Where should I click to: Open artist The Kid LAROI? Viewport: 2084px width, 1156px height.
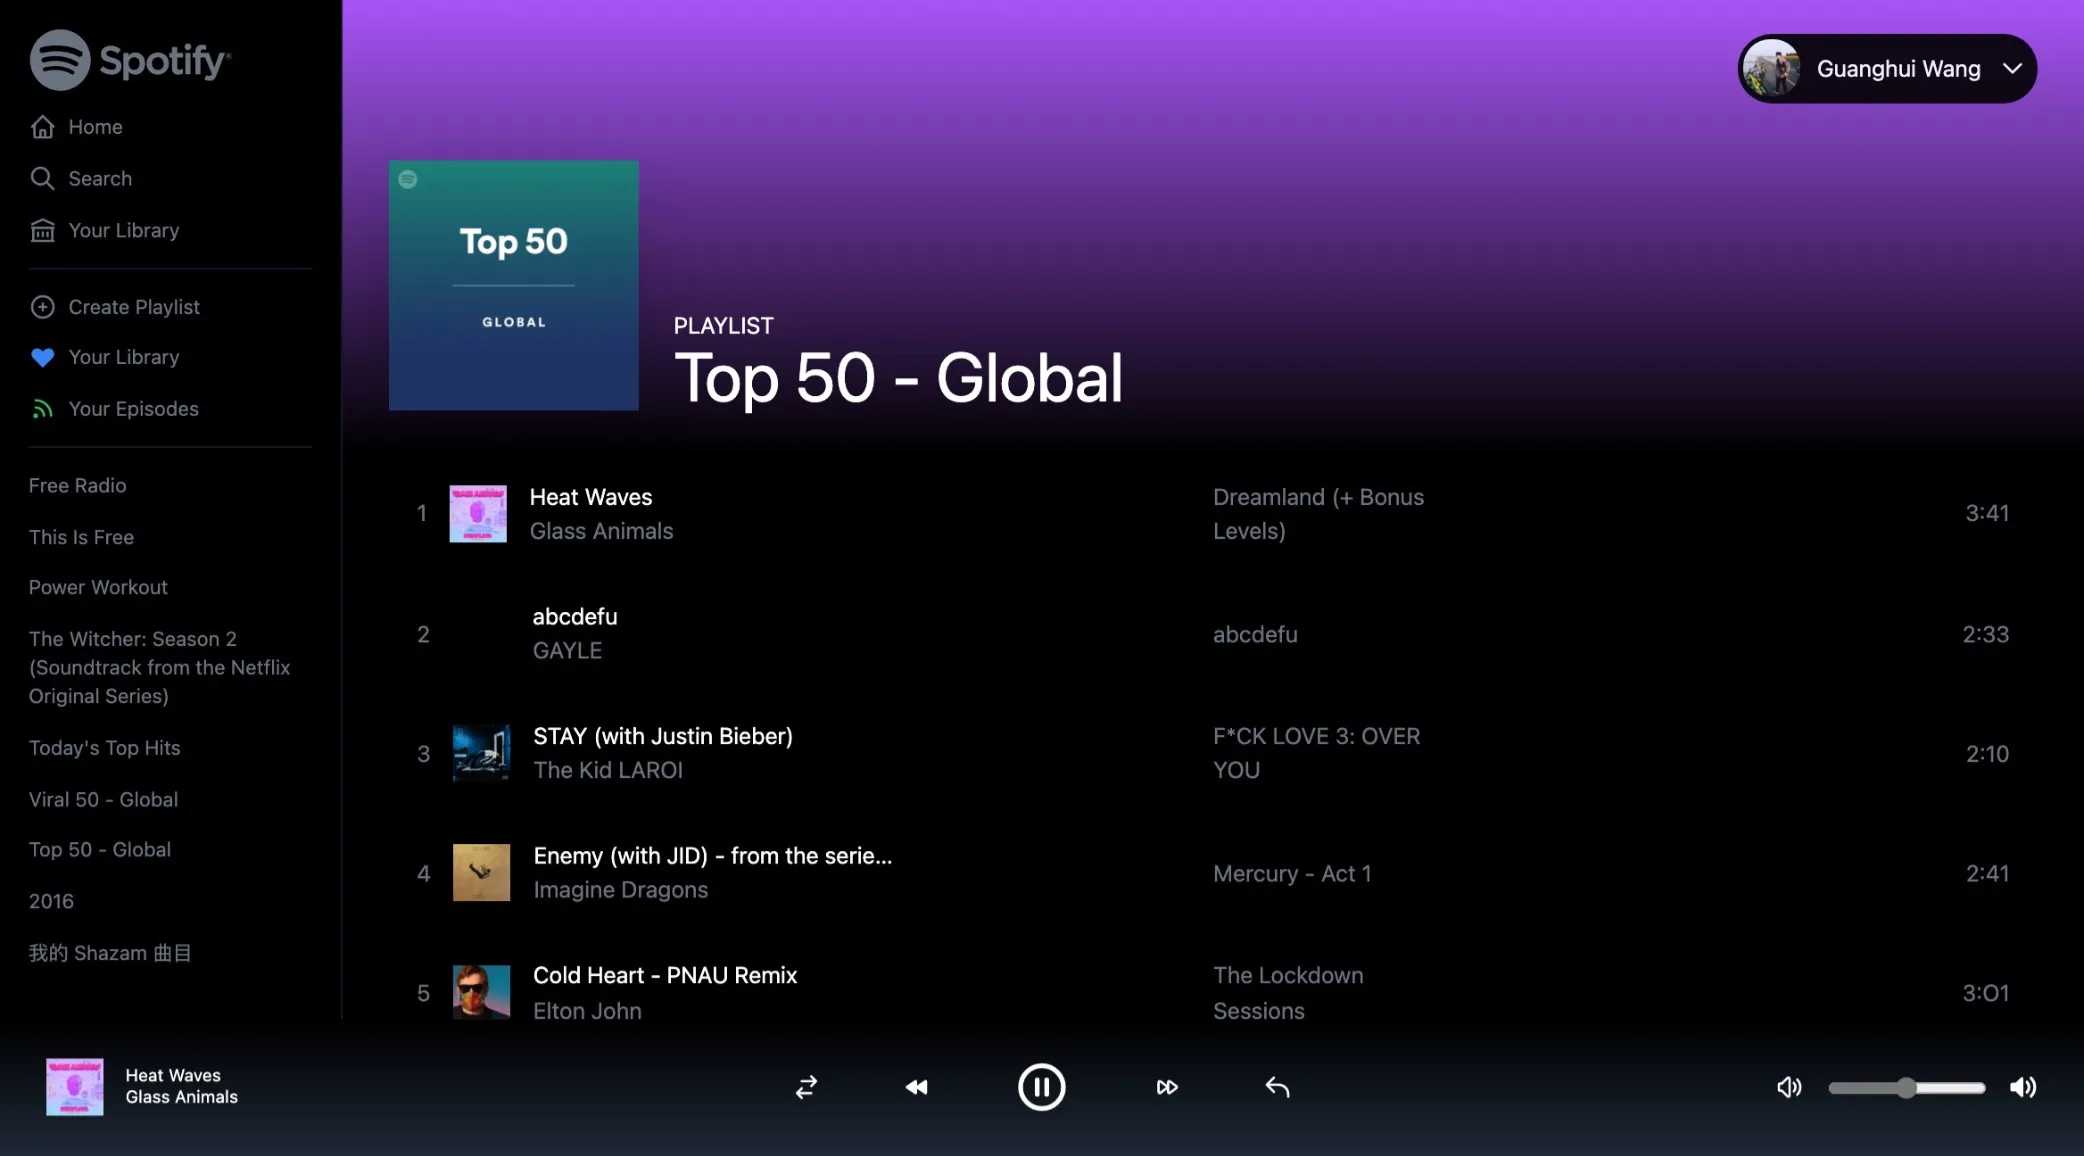click(x=607, y=770)
